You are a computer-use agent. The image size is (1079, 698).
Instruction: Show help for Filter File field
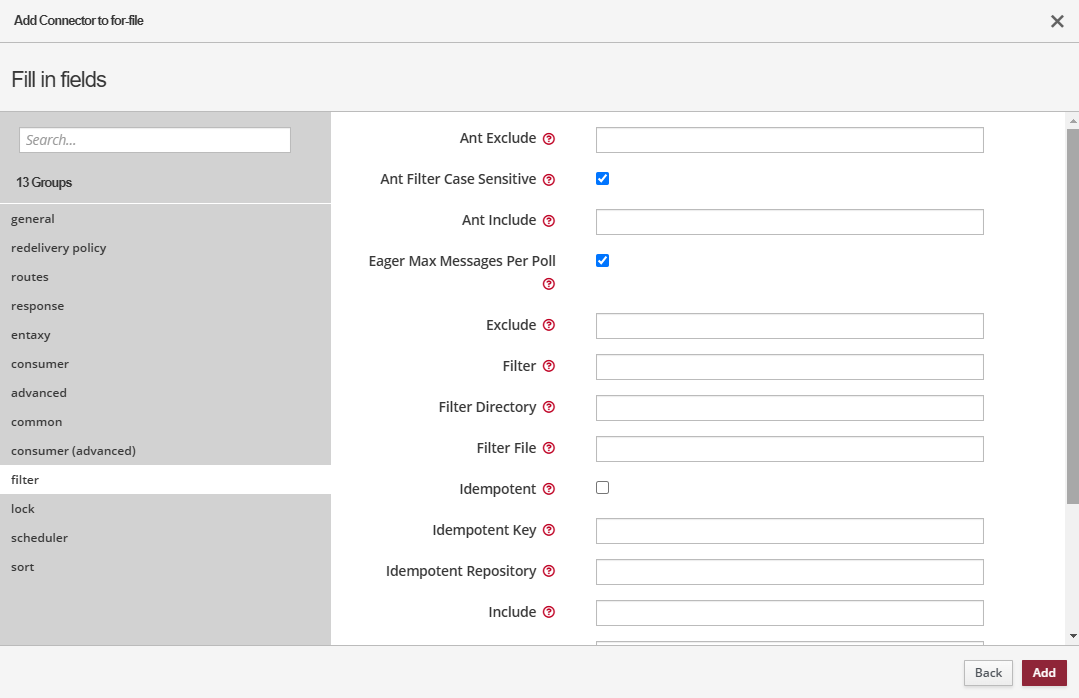[548, 449]
